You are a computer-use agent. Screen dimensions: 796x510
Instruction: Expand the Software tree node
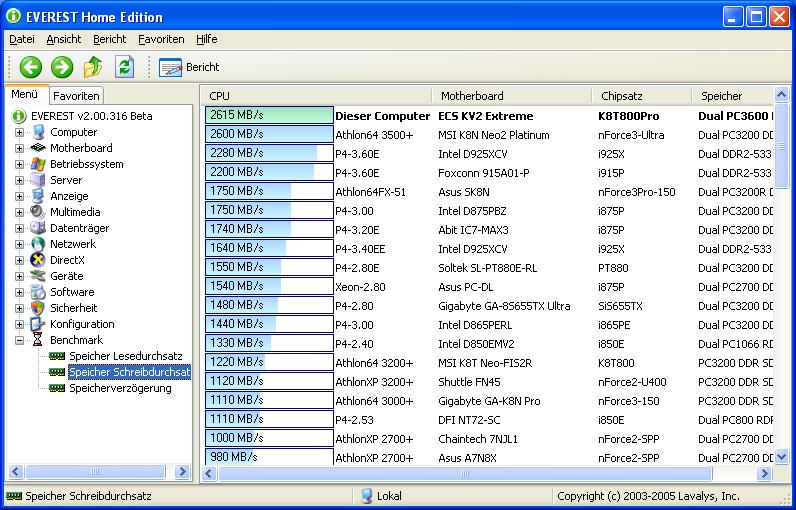pyautogui.click(x=19, y=292)
